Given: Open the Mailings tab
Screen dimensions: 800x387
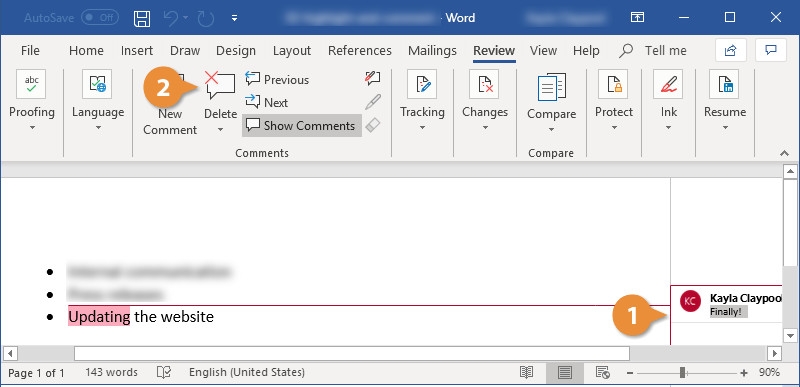Looking at the screenshot, I should tap(432, 50).
